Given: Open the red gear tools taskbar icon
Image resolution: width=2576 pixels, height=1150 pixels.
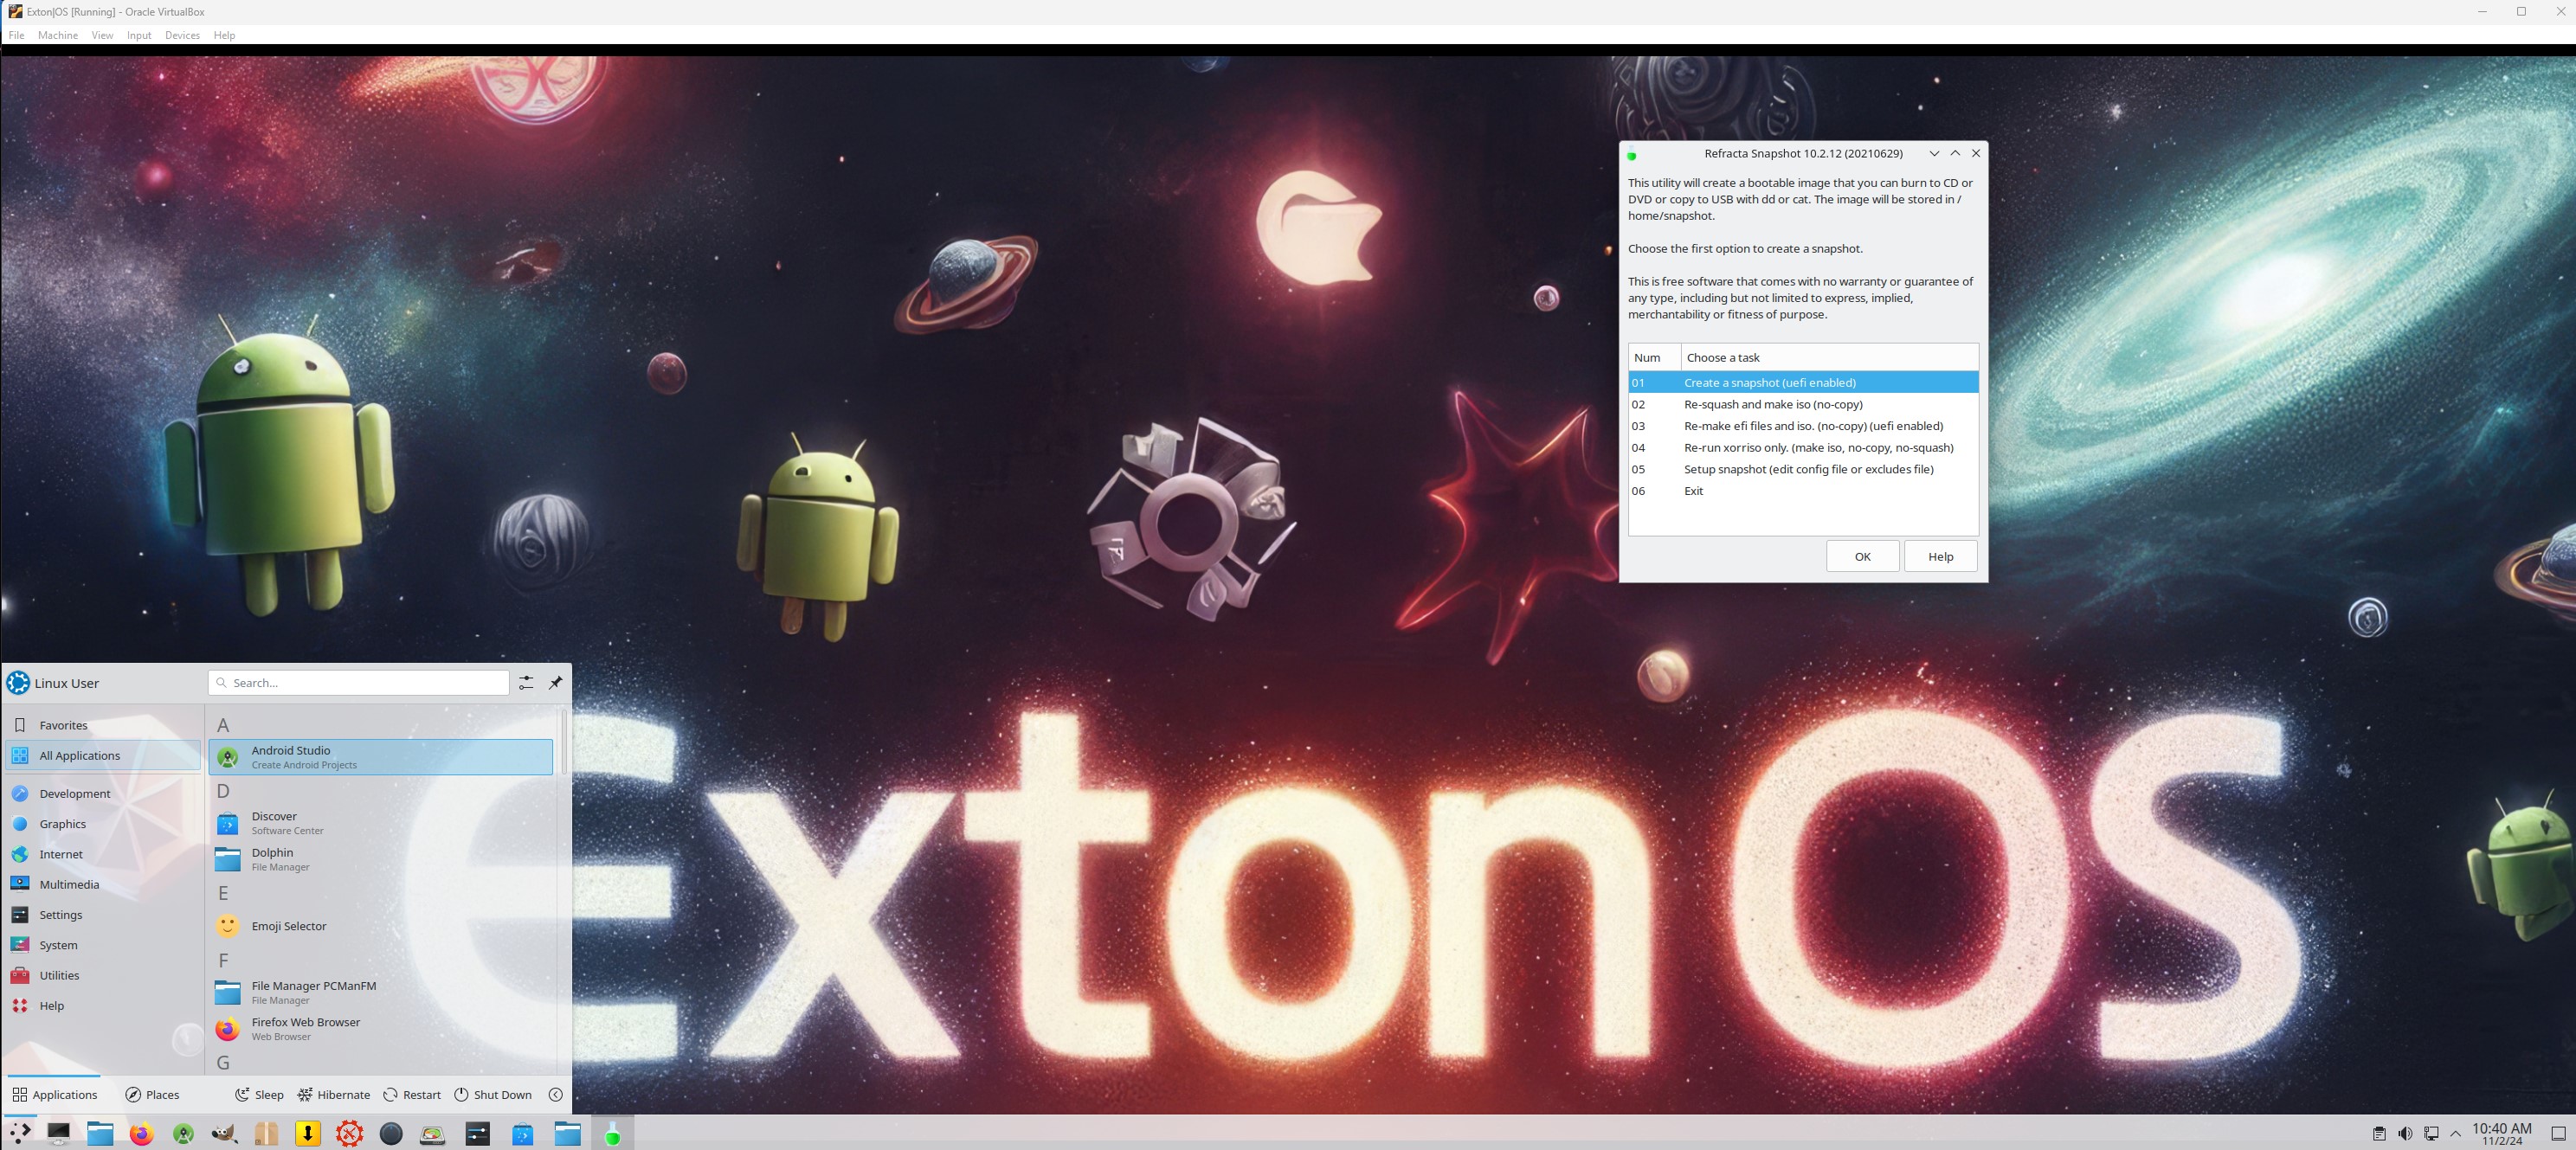Looking at the screenshot, I should pyautogui.click(x=349, y=1133).
